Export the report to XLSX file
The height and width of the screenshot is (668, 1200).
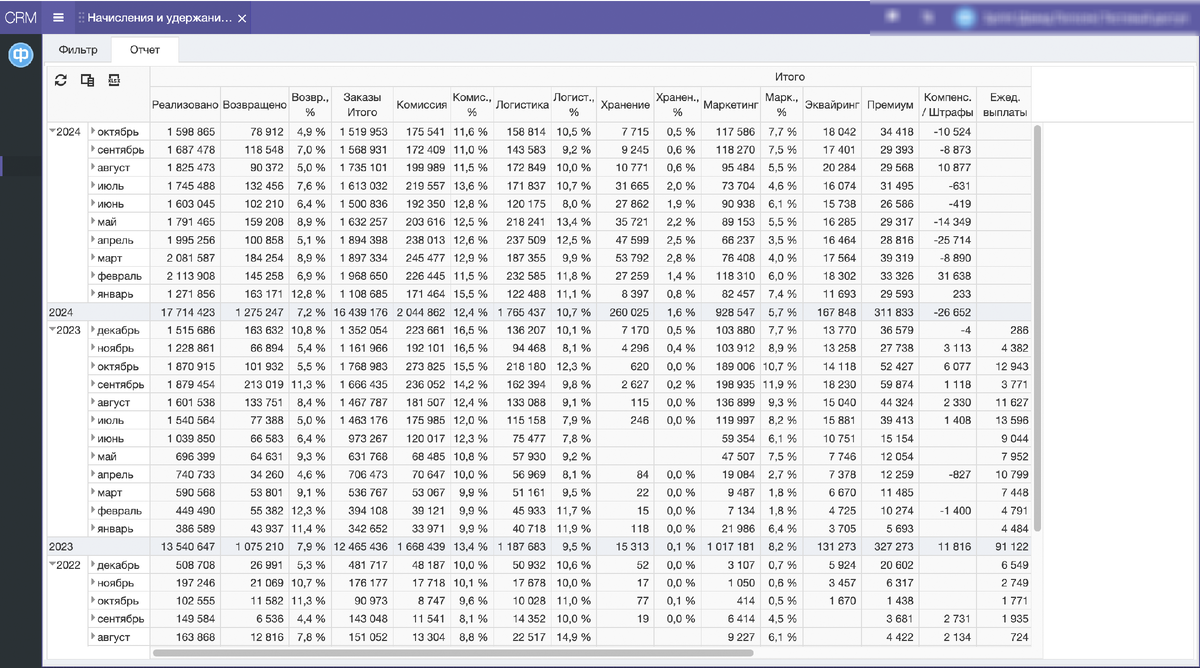click(x=113, y=80)
